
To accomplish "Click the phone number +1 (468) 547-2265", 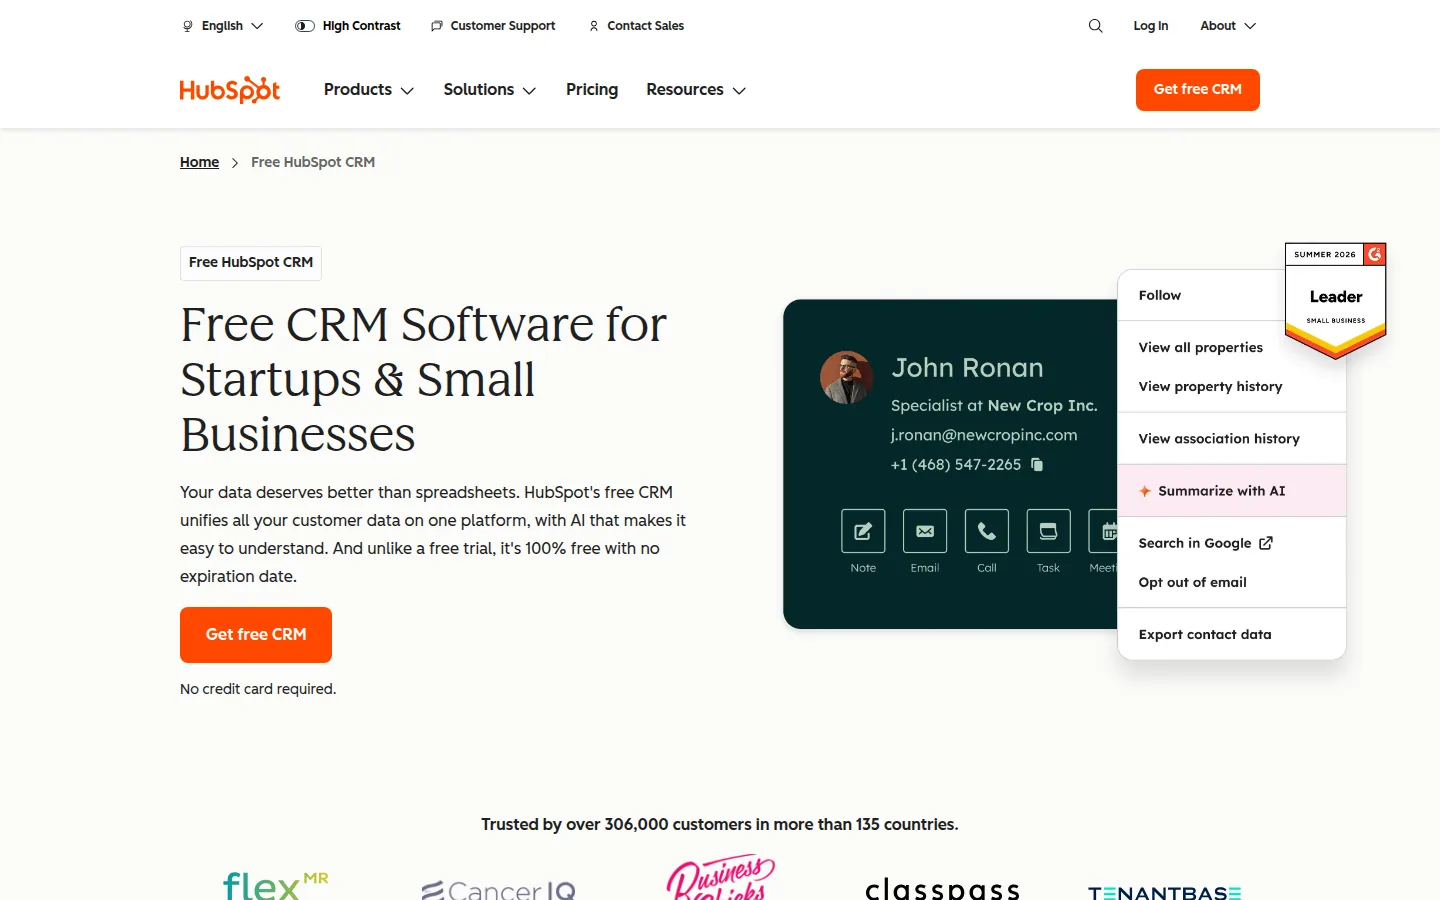I will [956, 464].
